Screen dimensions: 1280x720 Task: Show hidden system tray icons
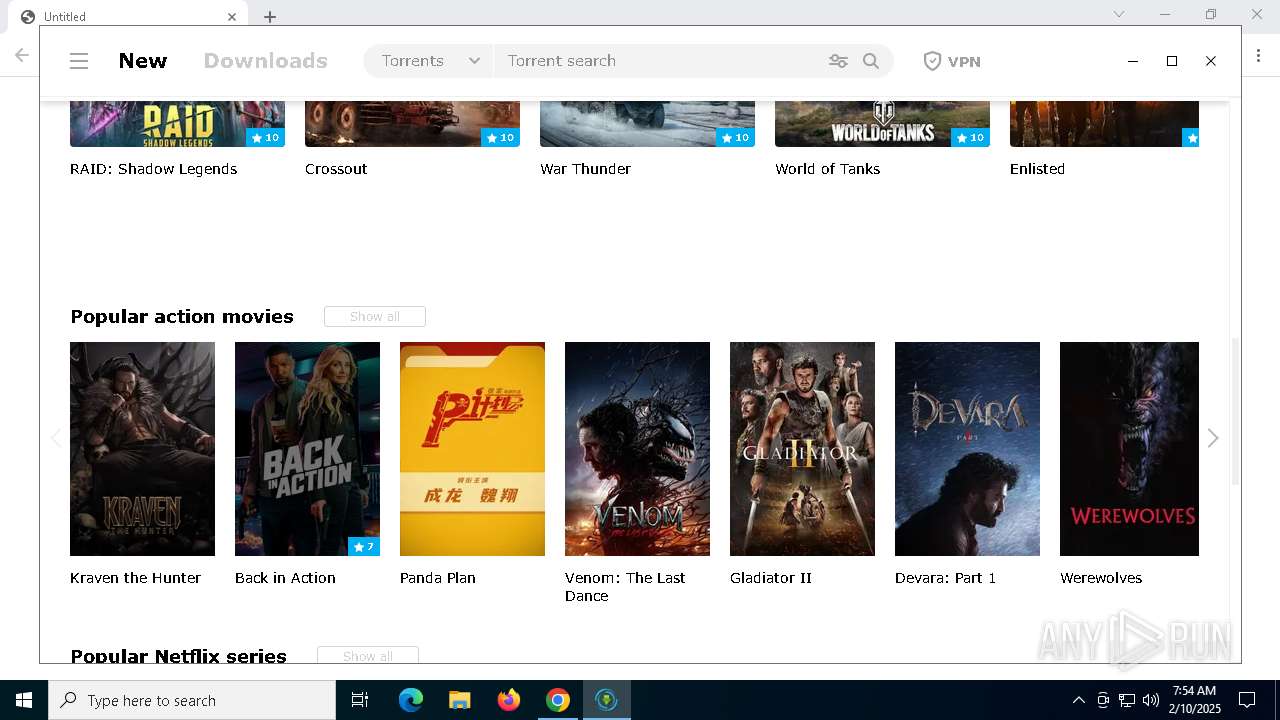(x=1078, y=700)
